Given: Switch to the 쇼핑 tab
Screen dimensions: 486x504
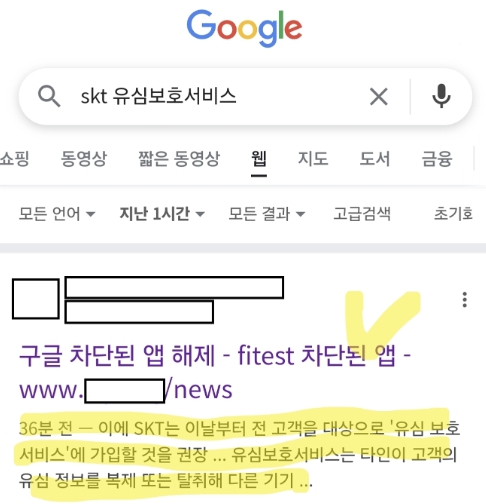Looking at the screenshot, I should click(15, 158).
